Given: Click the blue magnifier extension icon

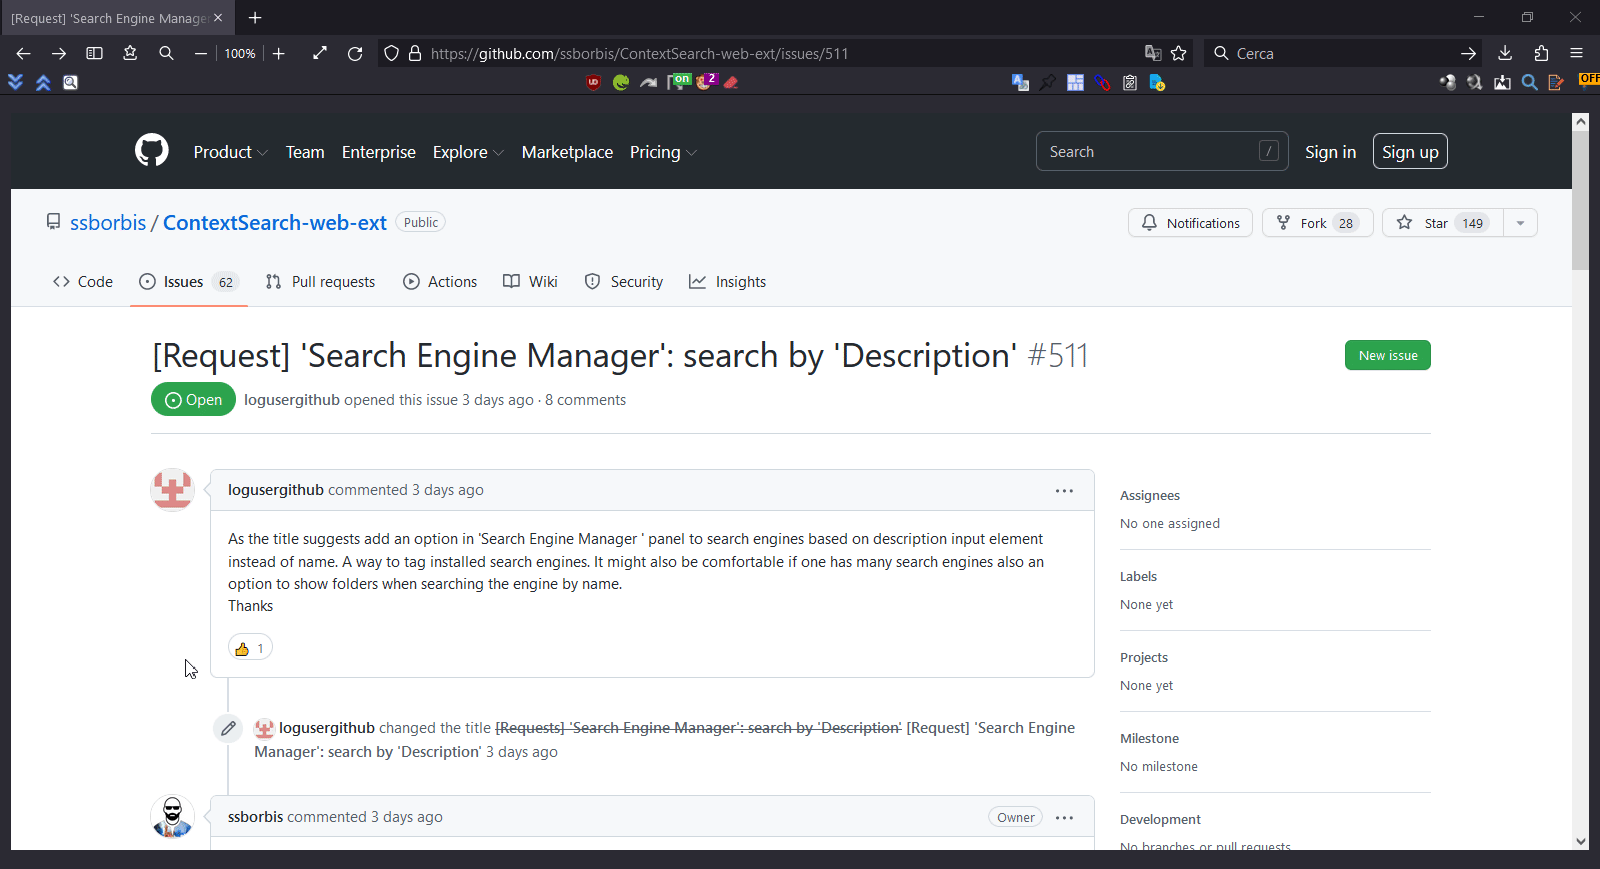Looking at the screenshot, I should click(1529, 82).
